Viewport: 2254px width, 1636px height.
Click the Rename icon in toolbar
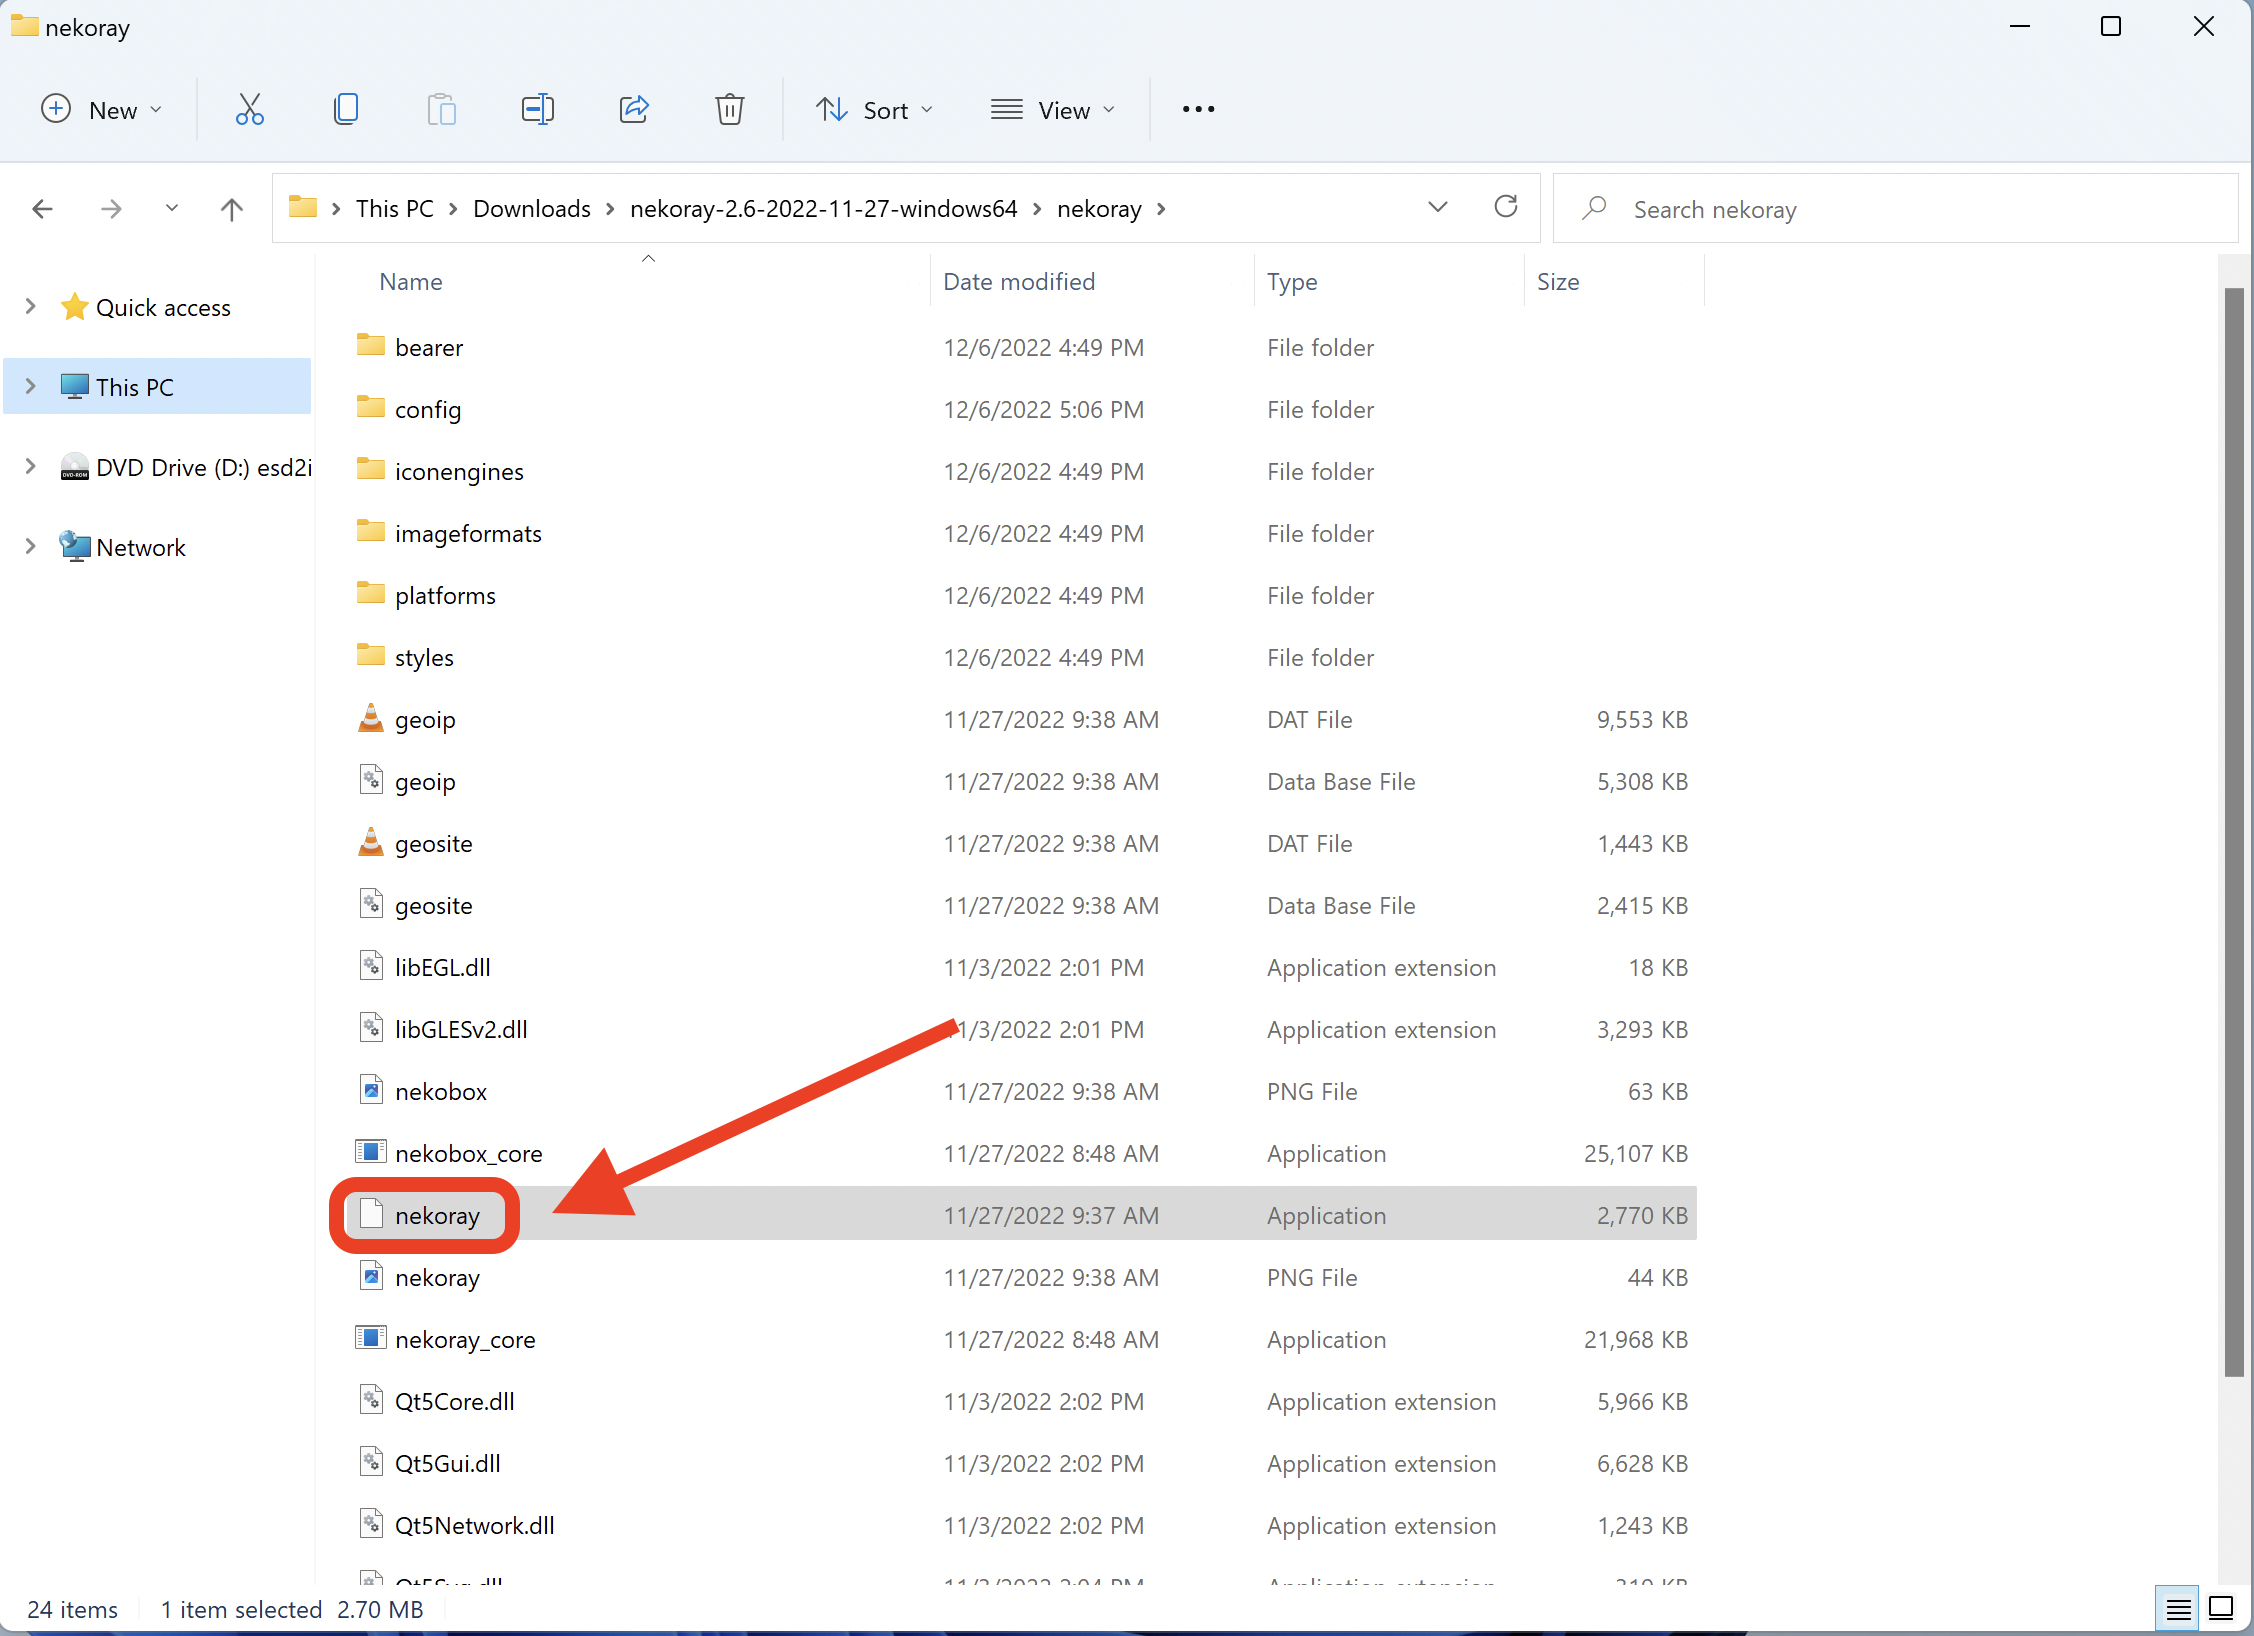pos(538,109)
